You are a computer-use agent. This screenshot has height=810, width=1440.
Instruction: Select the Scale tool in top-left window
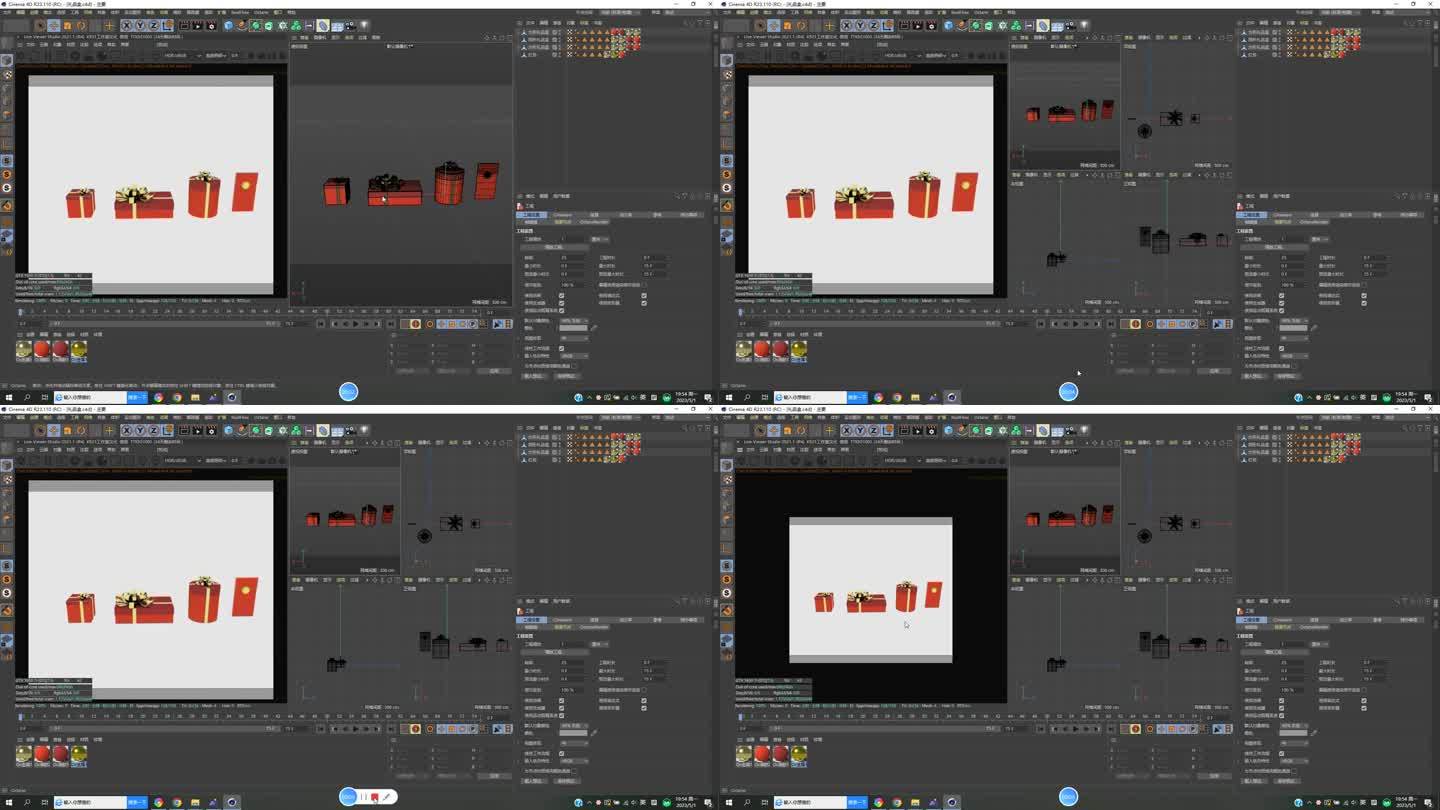pos(67,26)
